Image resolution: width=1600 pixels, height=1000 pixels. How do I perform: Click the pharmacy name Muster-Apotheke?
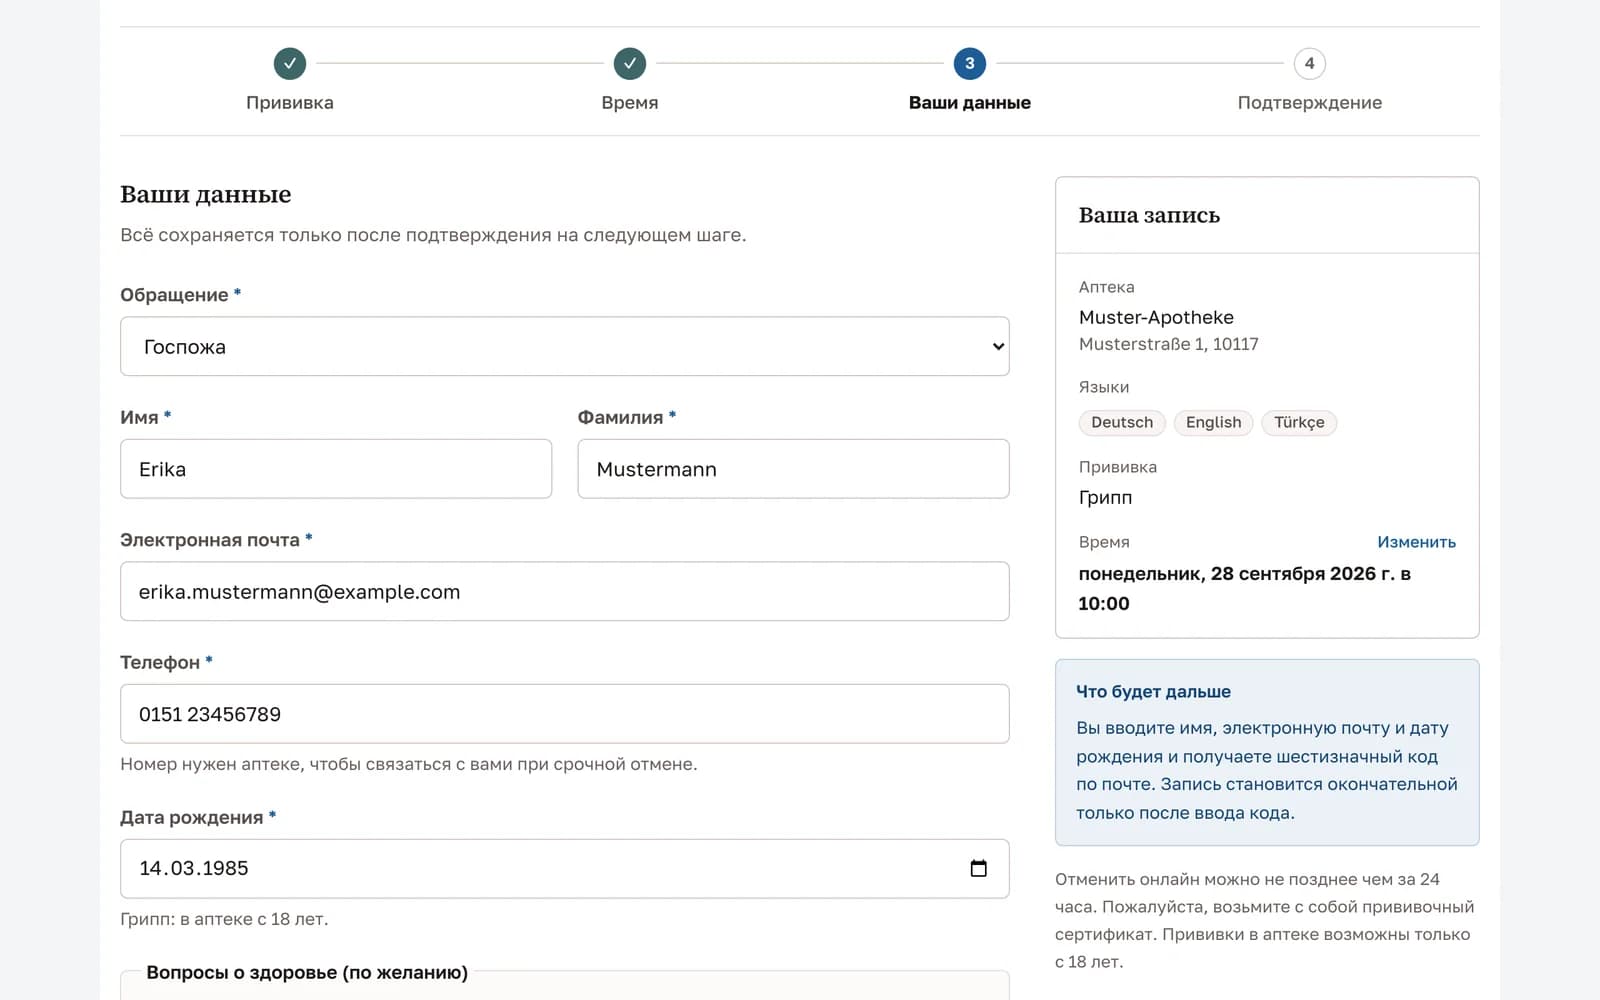1156,317
